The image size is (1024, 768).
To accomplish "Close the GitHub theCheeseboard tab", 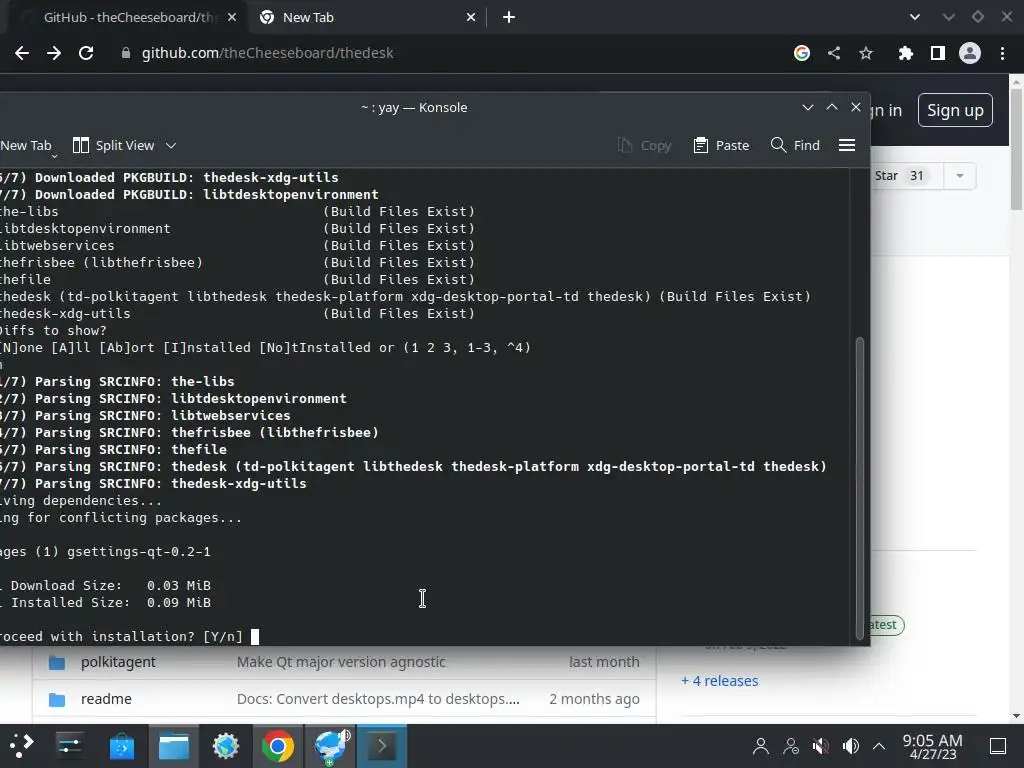I will tap(232, 18).
